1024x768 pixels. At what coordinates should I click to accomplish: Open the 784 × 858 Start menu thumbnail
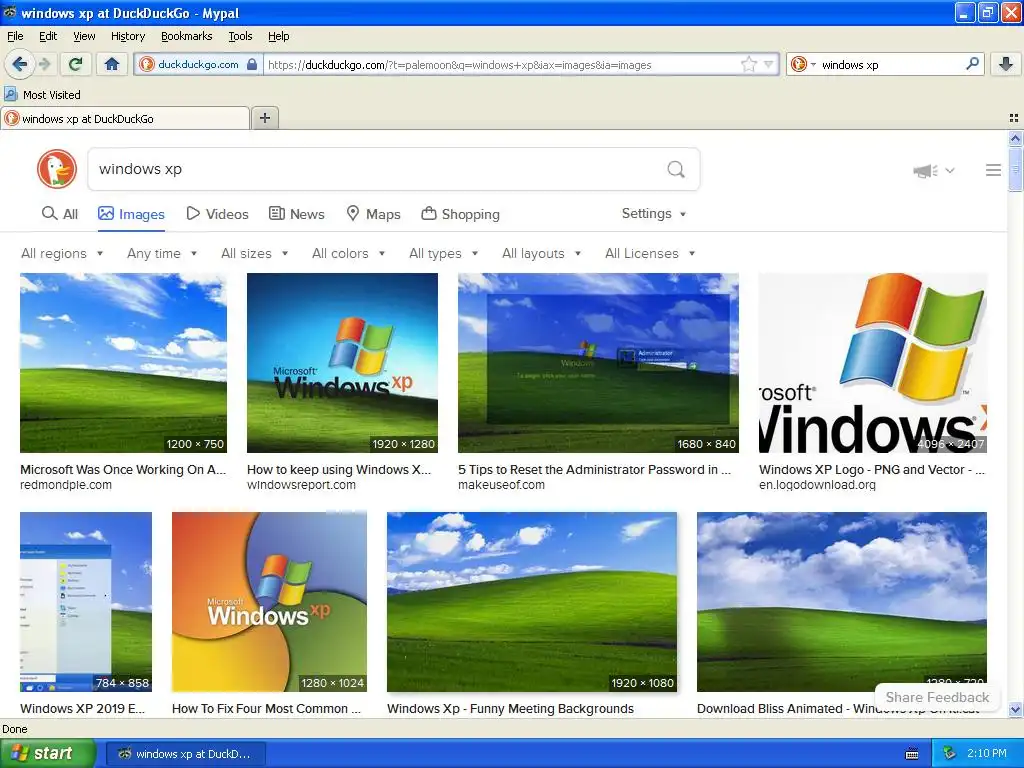point(86,601)
